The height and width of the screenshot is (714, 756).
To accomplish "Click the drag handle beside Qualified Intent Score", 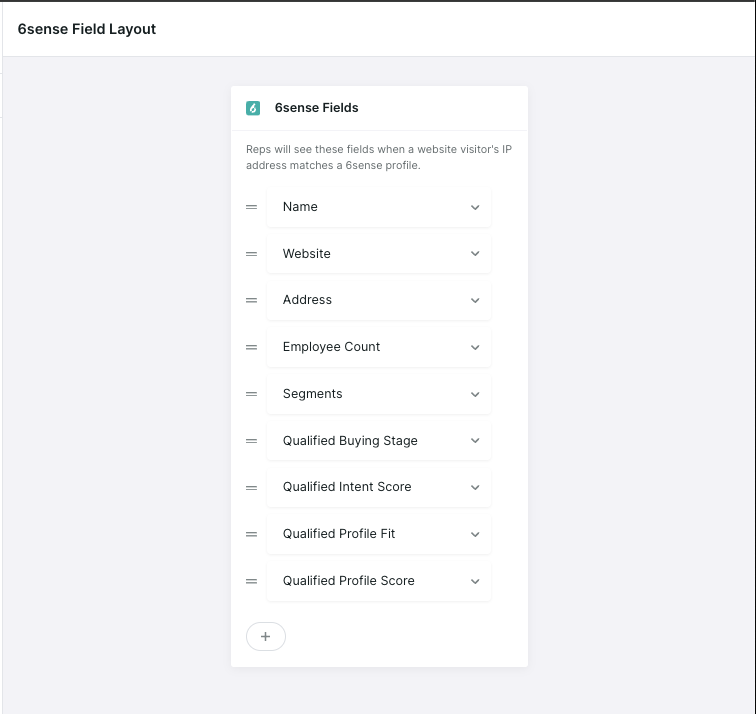I will click(251, 487).
